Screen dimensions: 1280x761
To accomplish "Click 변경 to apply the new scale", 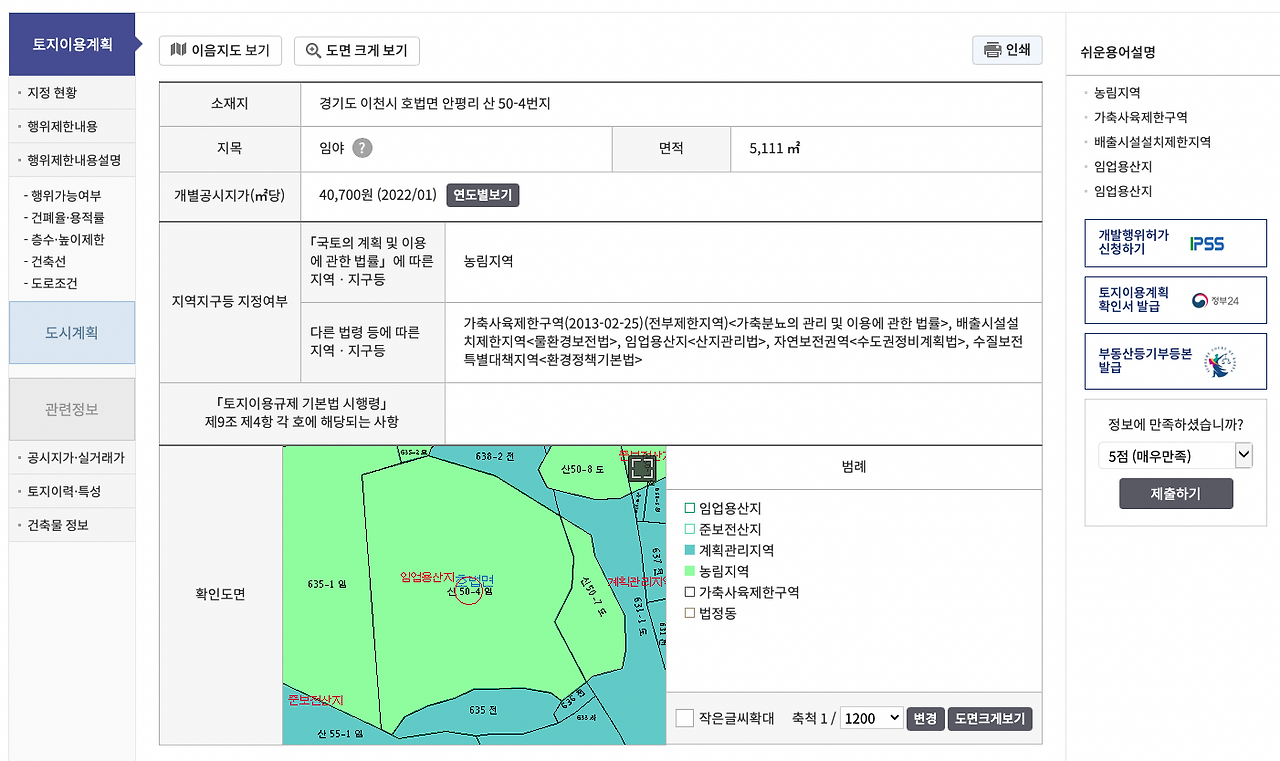I will click(924, 718).
